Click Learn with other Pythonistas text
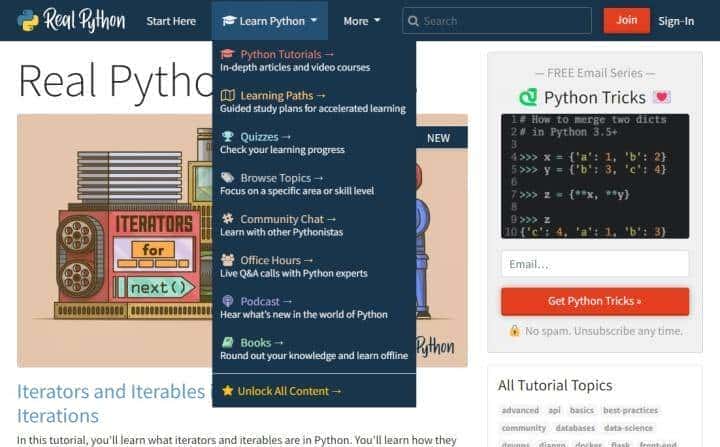The height and width of the screenshot is (447, 720). 281,232
